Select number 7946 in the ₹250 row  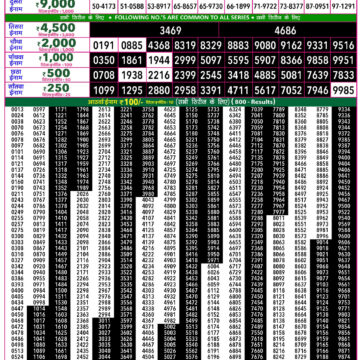point(317,90)
